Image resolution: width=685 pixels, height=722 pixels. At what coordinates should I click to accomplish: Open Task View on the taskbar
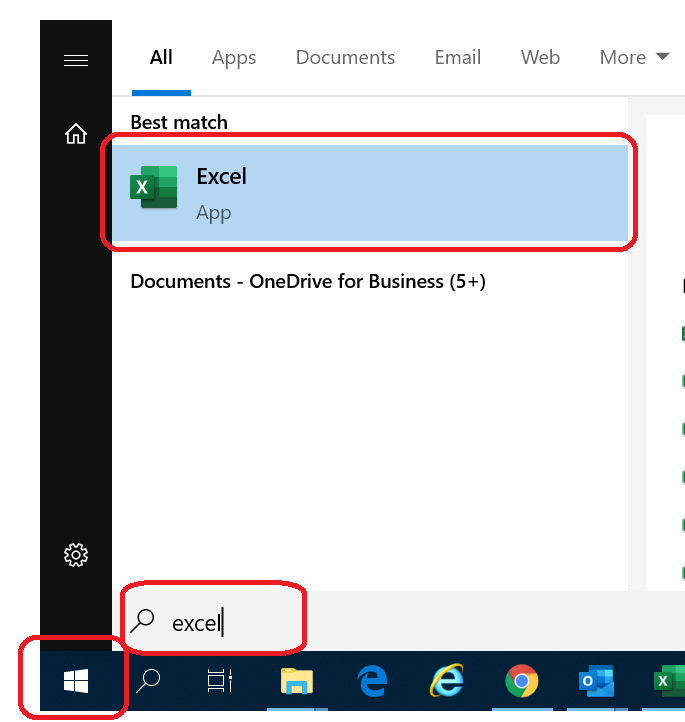pos(219,681)
